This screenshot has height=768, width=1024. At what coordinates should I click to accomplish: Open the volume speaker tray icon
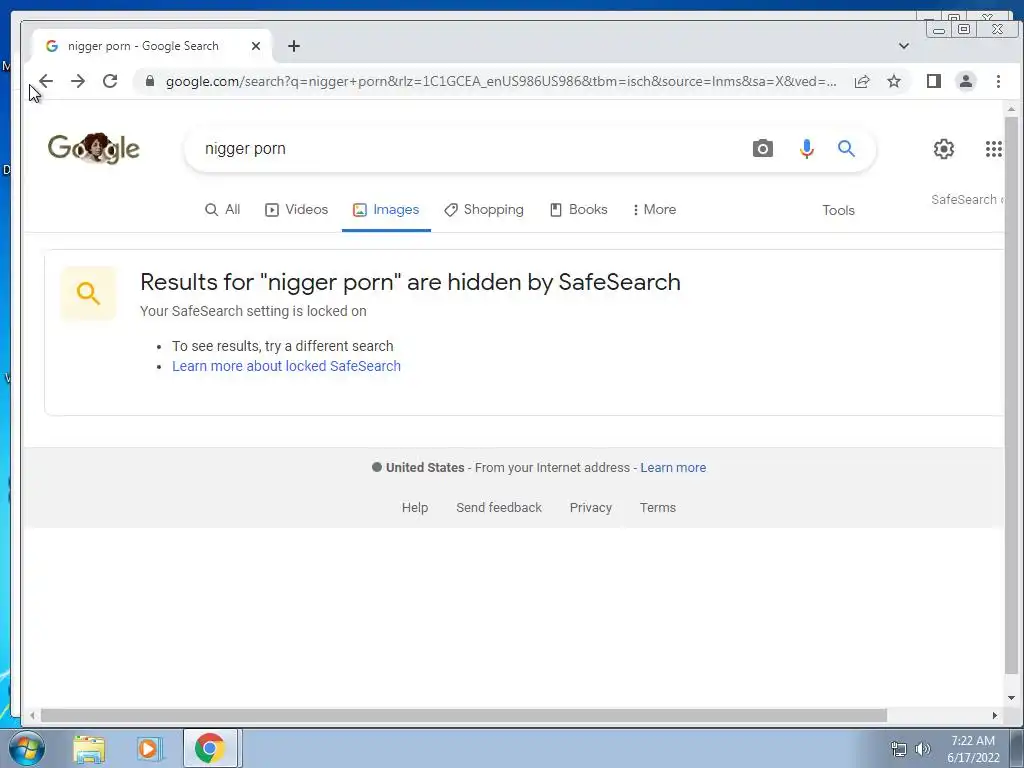pos(922,750)
